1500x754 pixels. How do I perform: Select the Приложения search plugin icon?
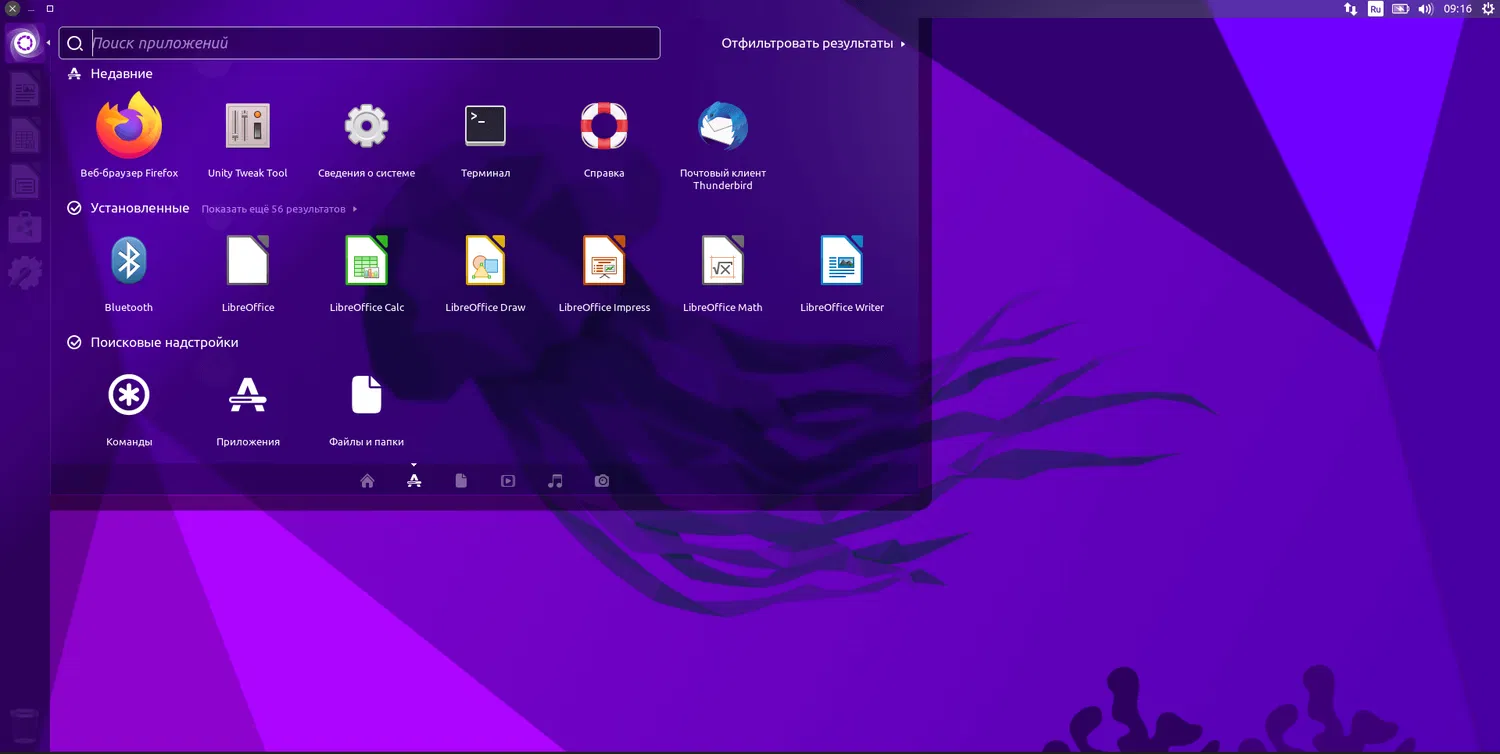tap(248, 395)
